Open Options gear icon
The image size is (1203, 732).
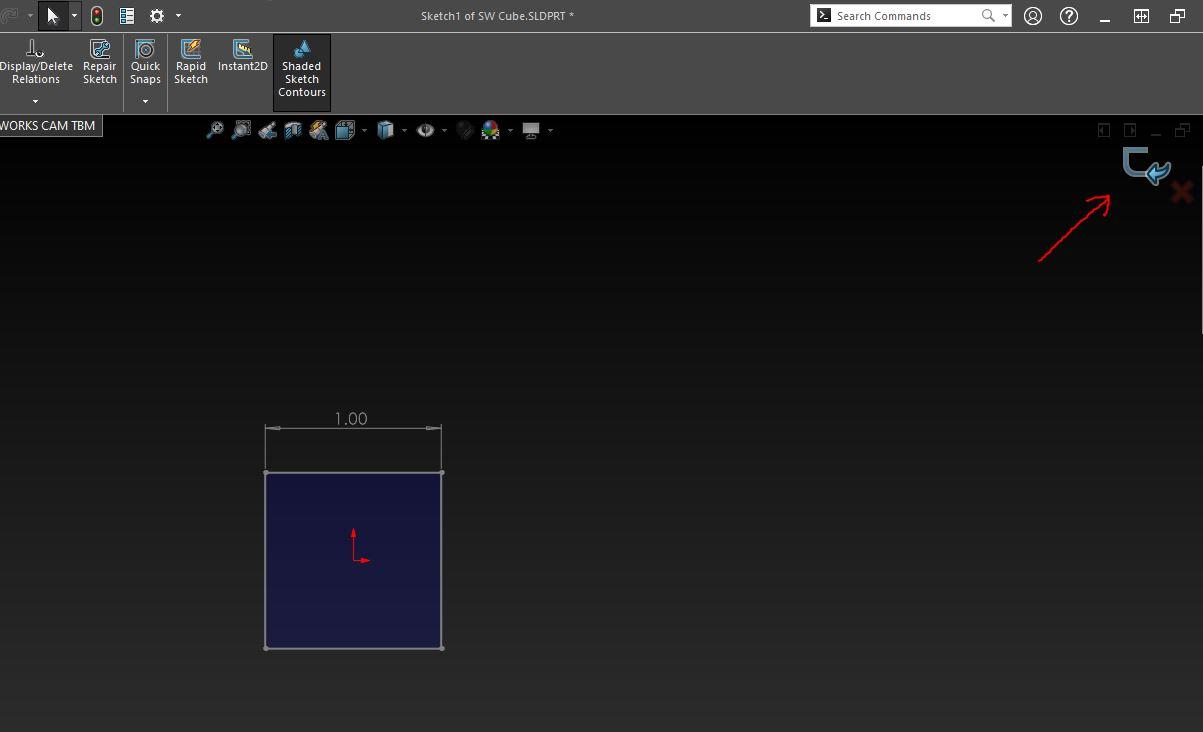point(157,16)
